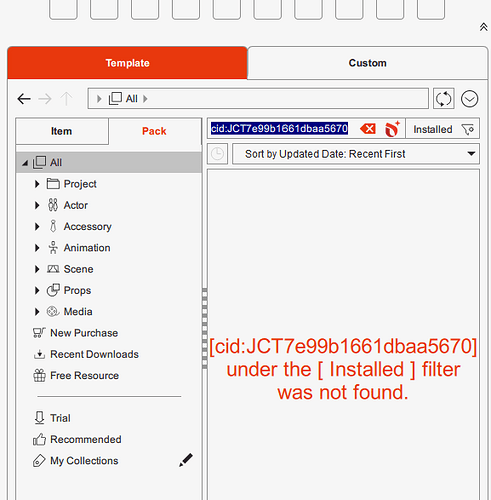Select Accessory in the tree
Screen dimensions: 491x500
click(x=88, y=226)
